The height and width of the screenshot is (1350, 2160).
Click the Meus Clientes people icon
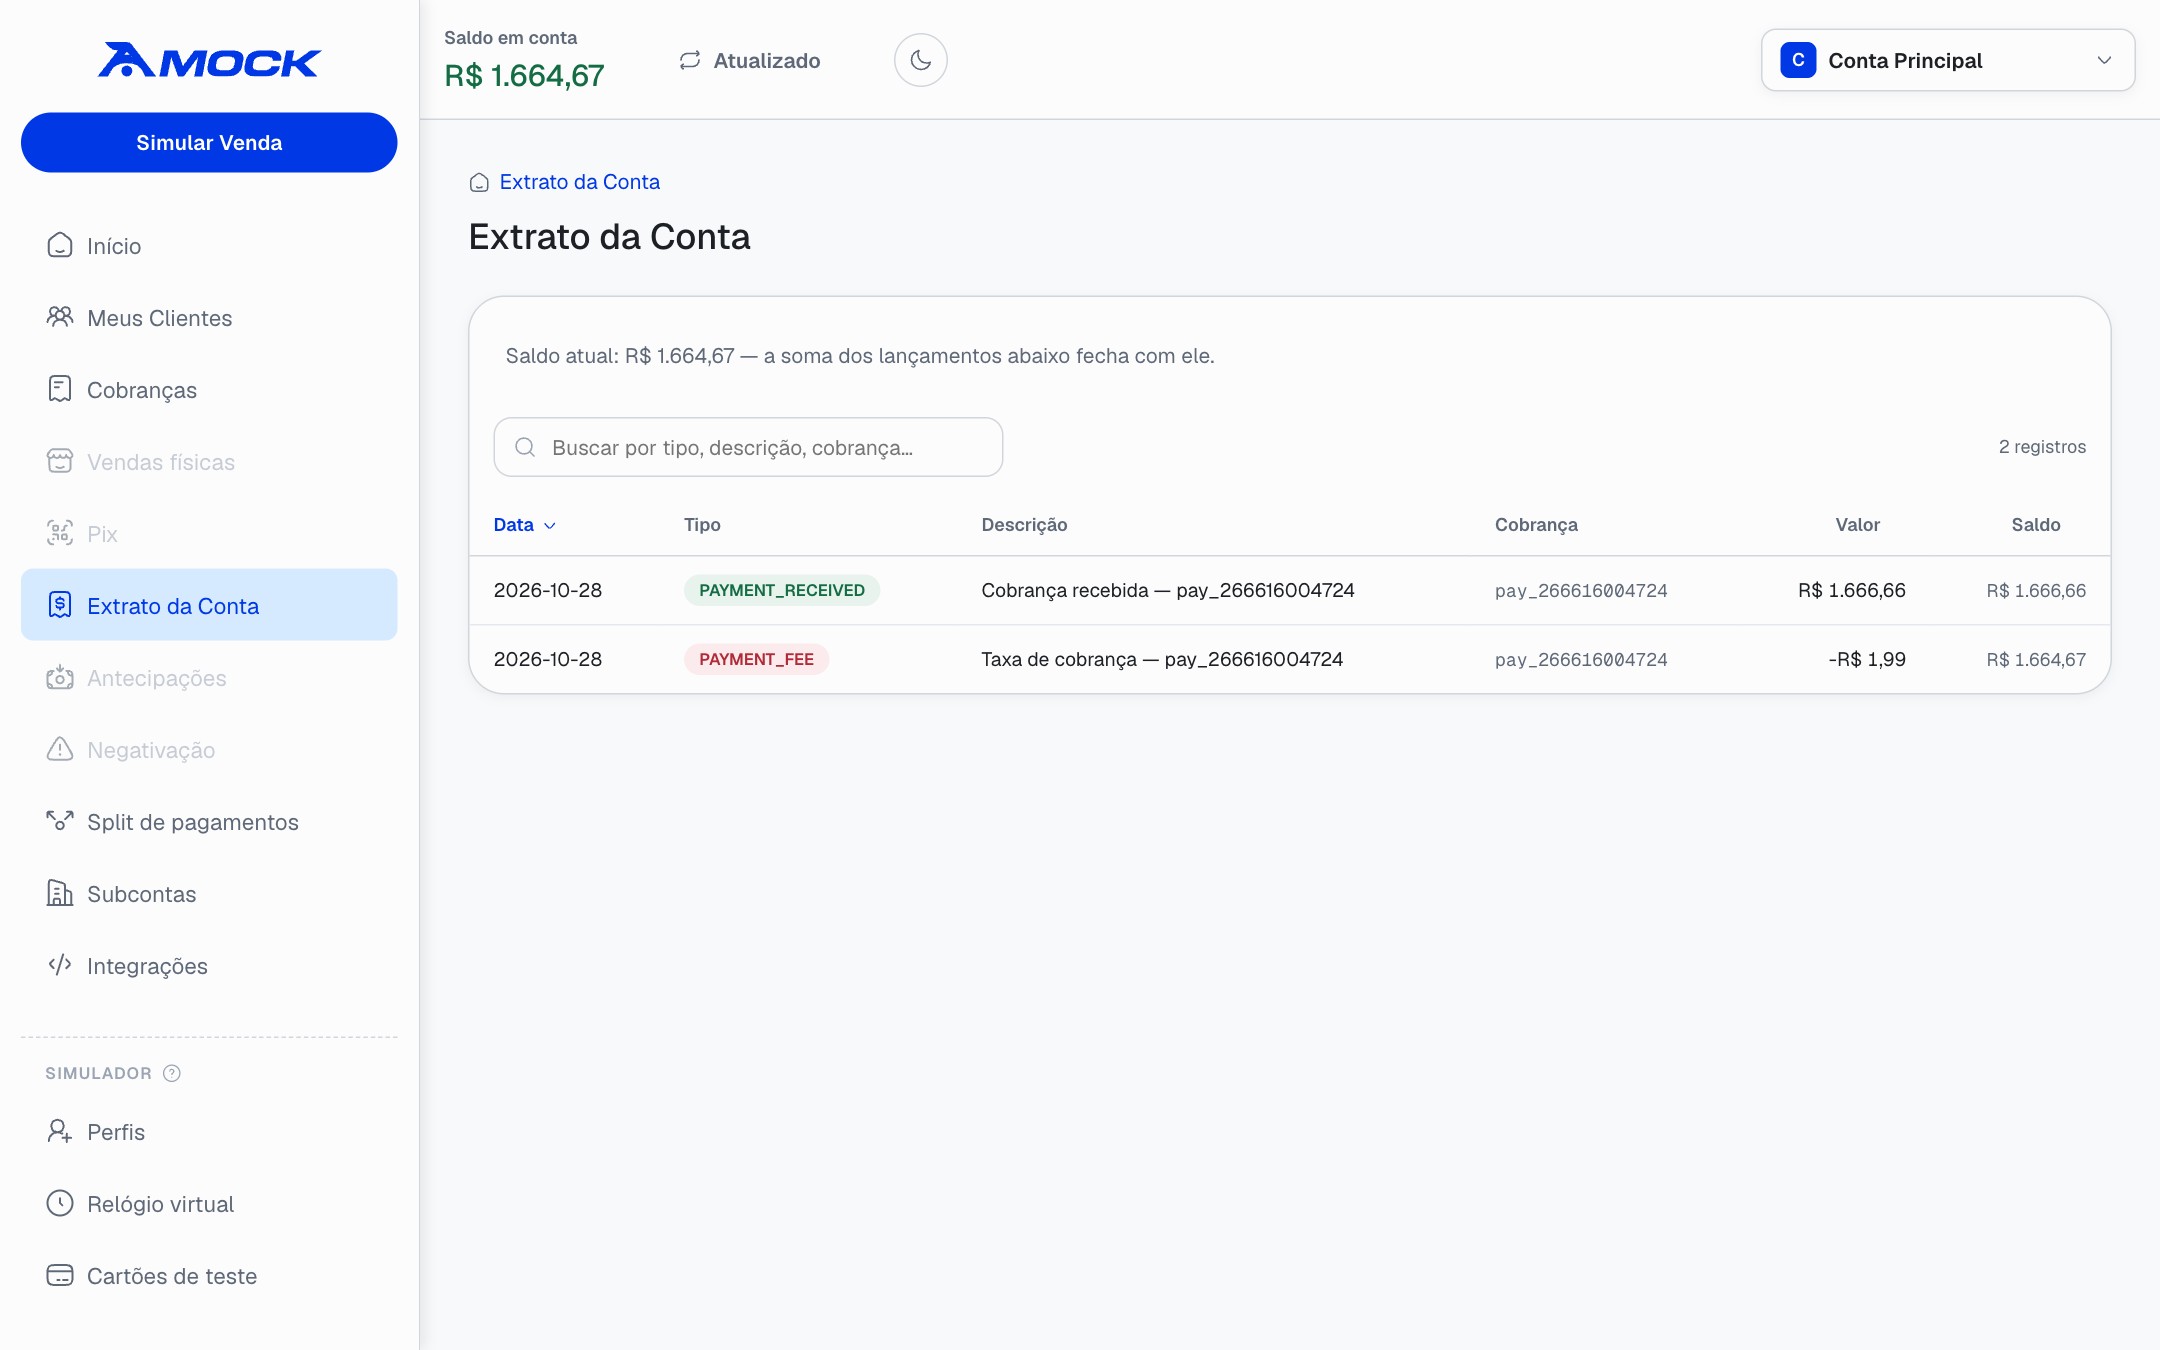60,317
